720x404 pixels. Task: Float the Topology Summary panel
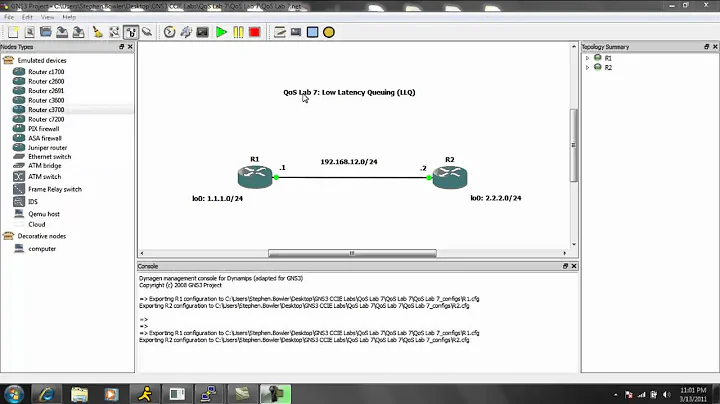(x=707, y=47)
